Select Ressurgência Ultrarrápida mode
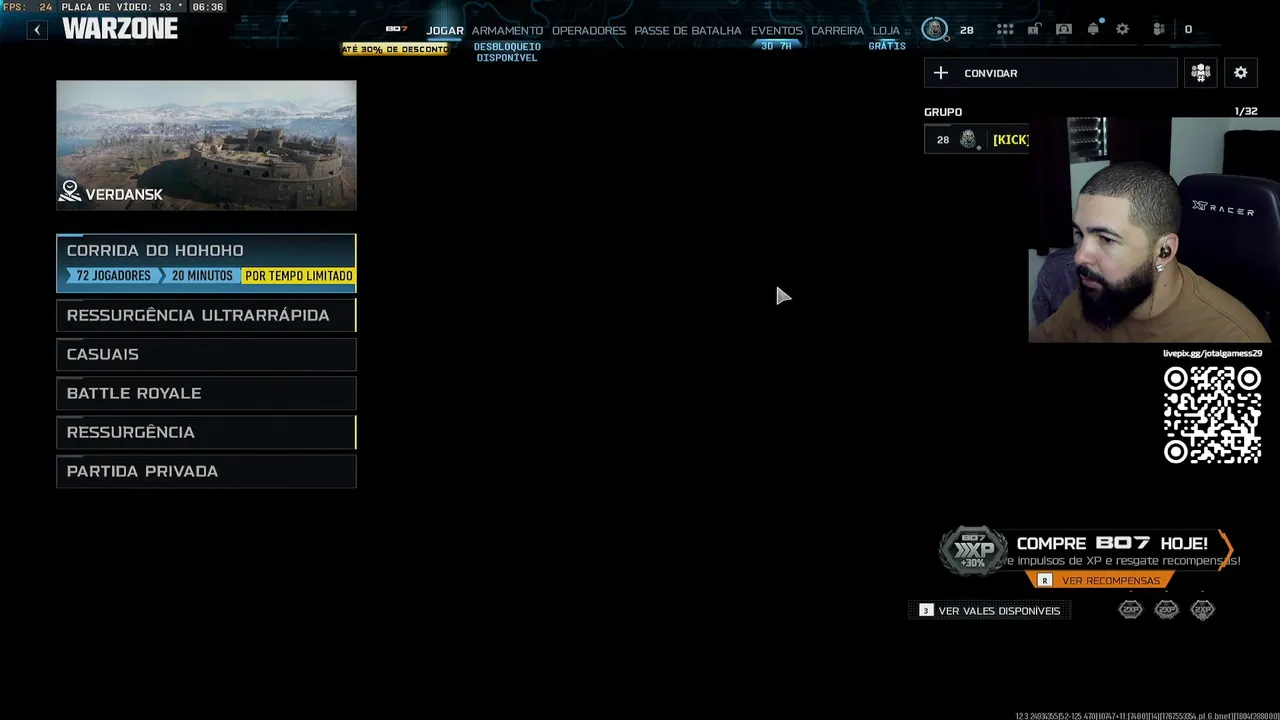1280x720 pixels. (x=206, y=315)
